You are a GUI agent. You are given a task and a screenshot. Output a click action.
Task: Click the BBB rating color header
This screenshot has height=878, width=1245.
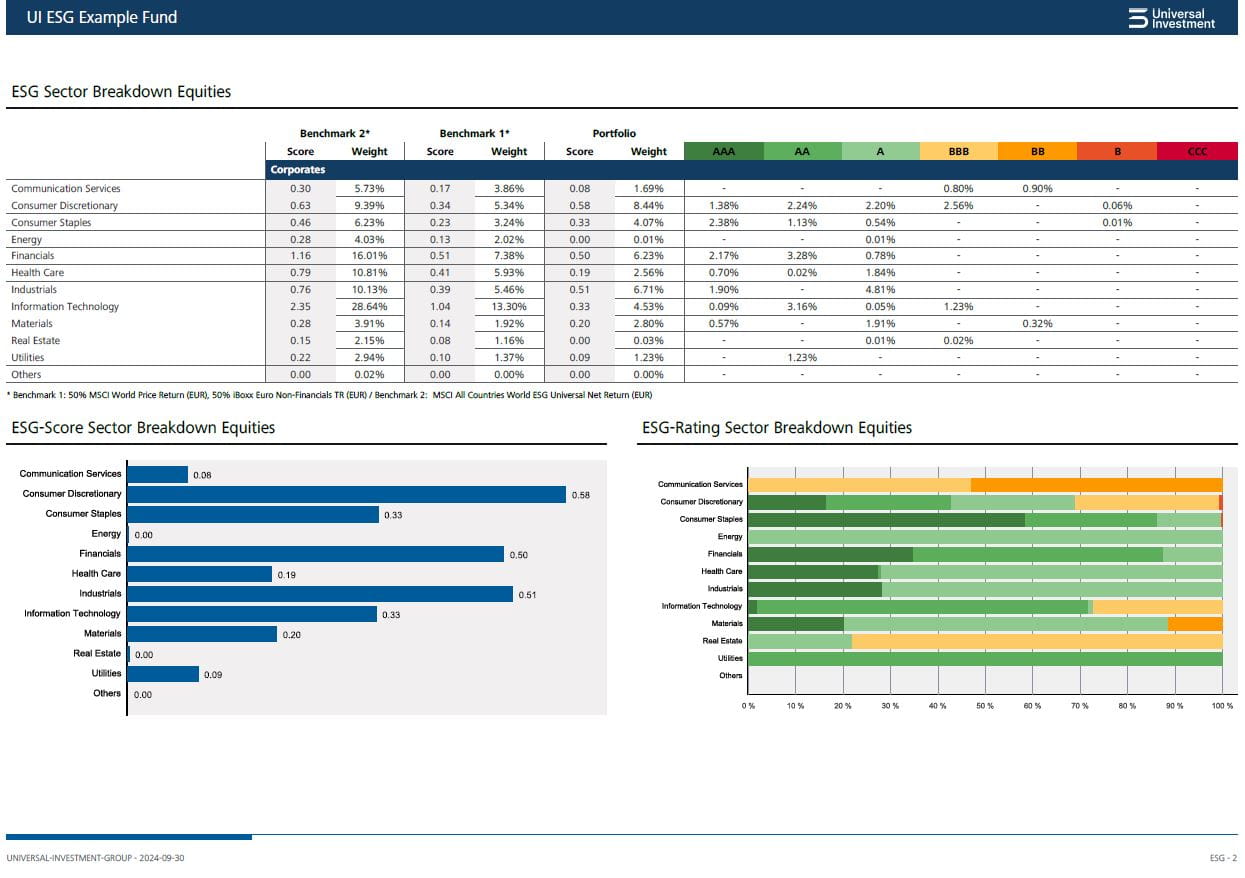958,151
